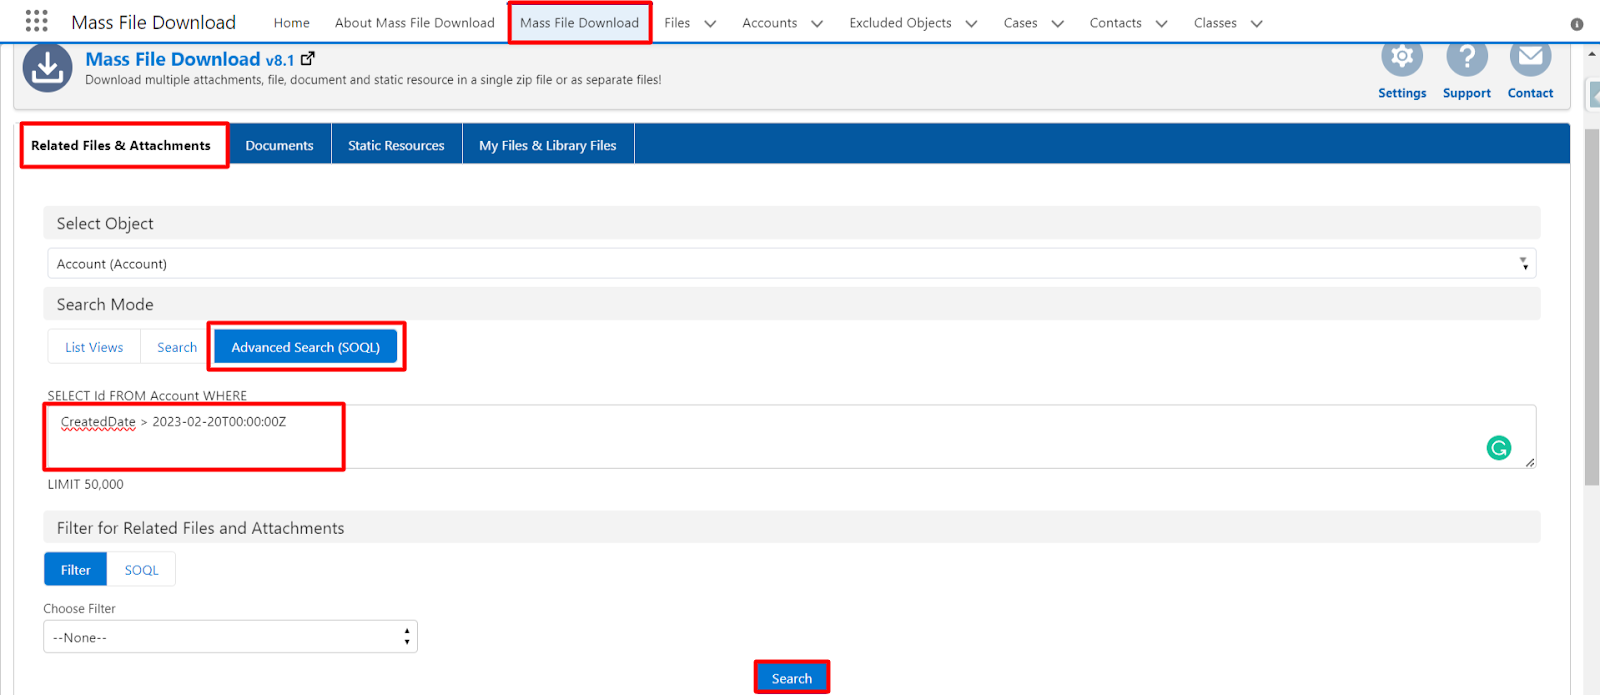Select the Search mode option
The image size is (1600, 695).
click(x=177, y=347)
